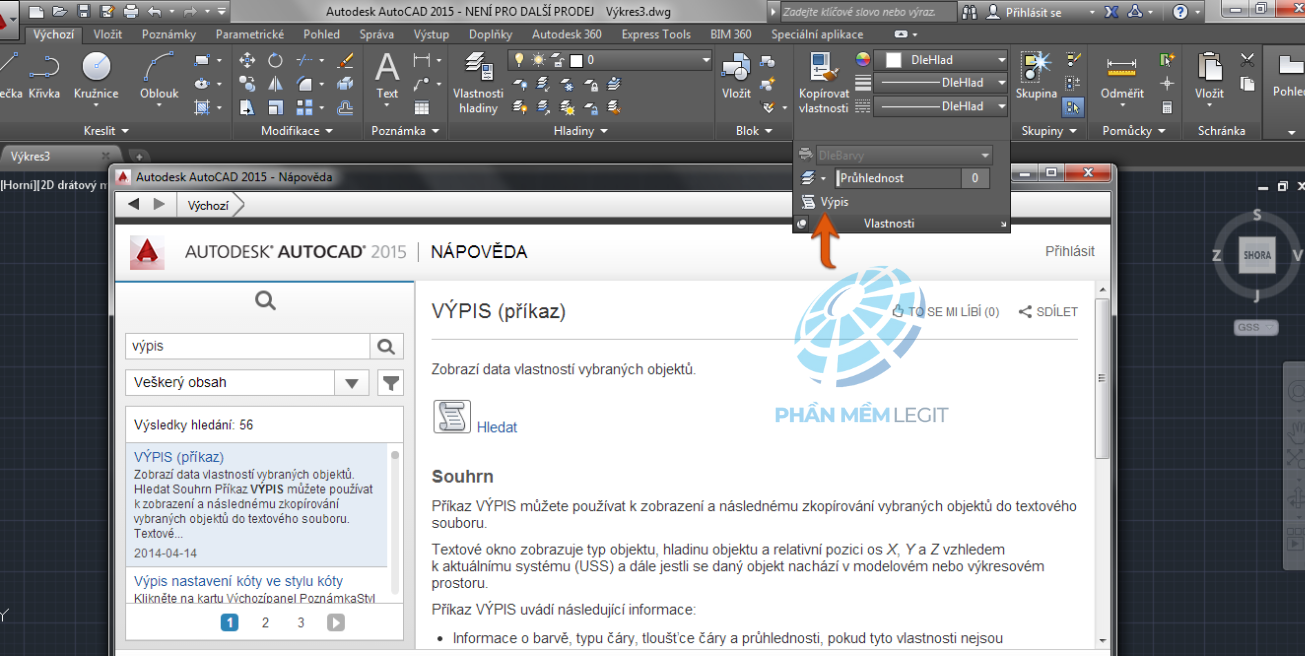Click the Undo arrow in quick access toolbar

154,12
